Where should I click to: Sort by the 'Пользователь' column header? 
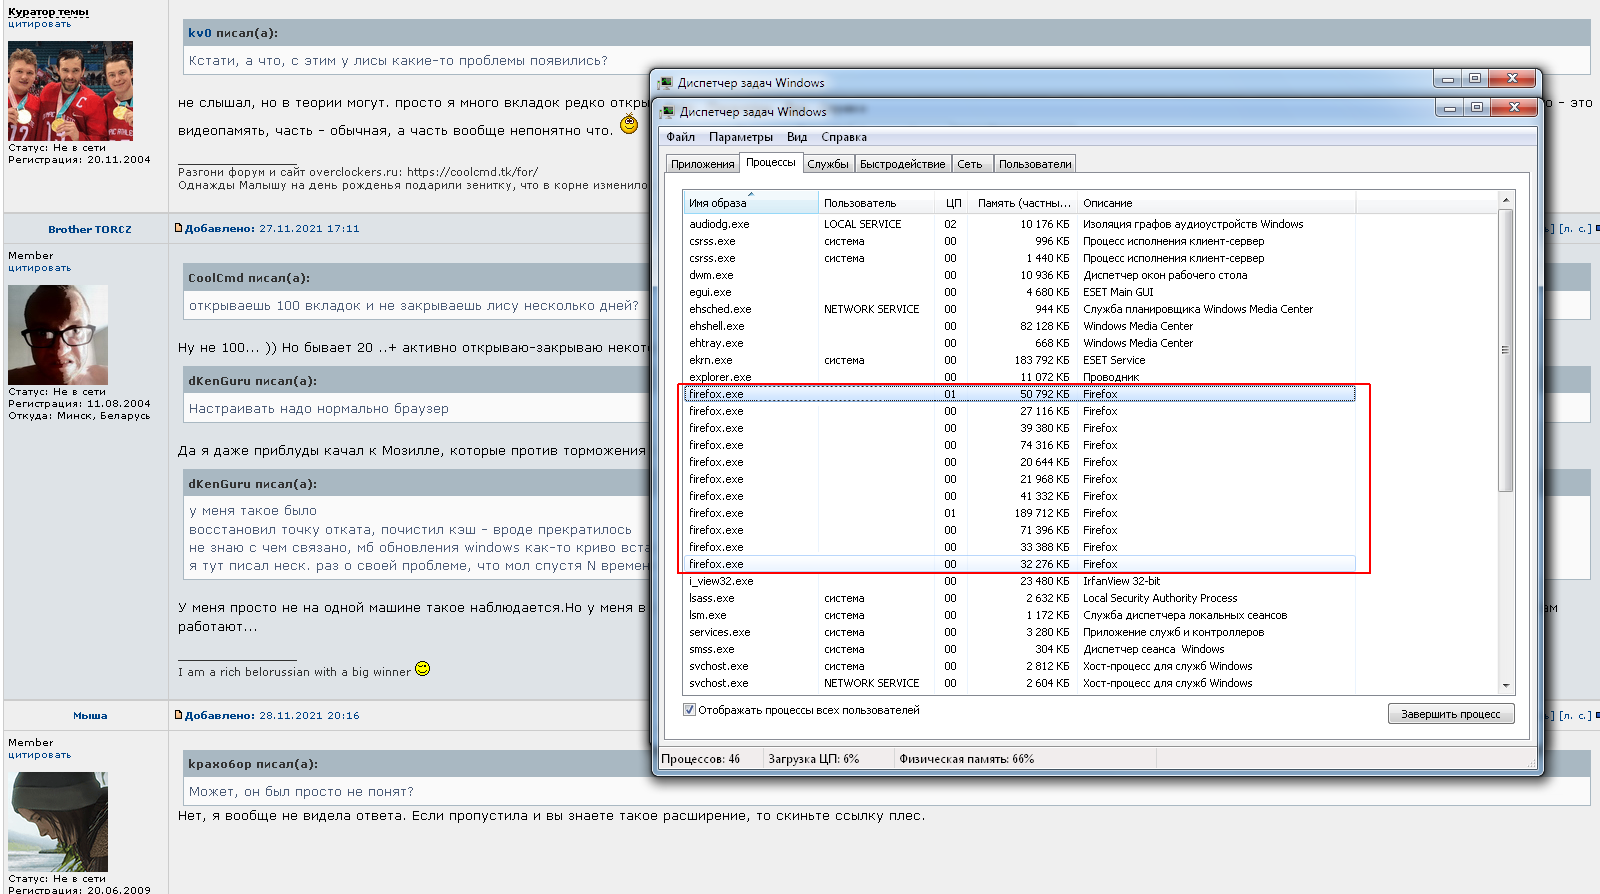(877, 203)
